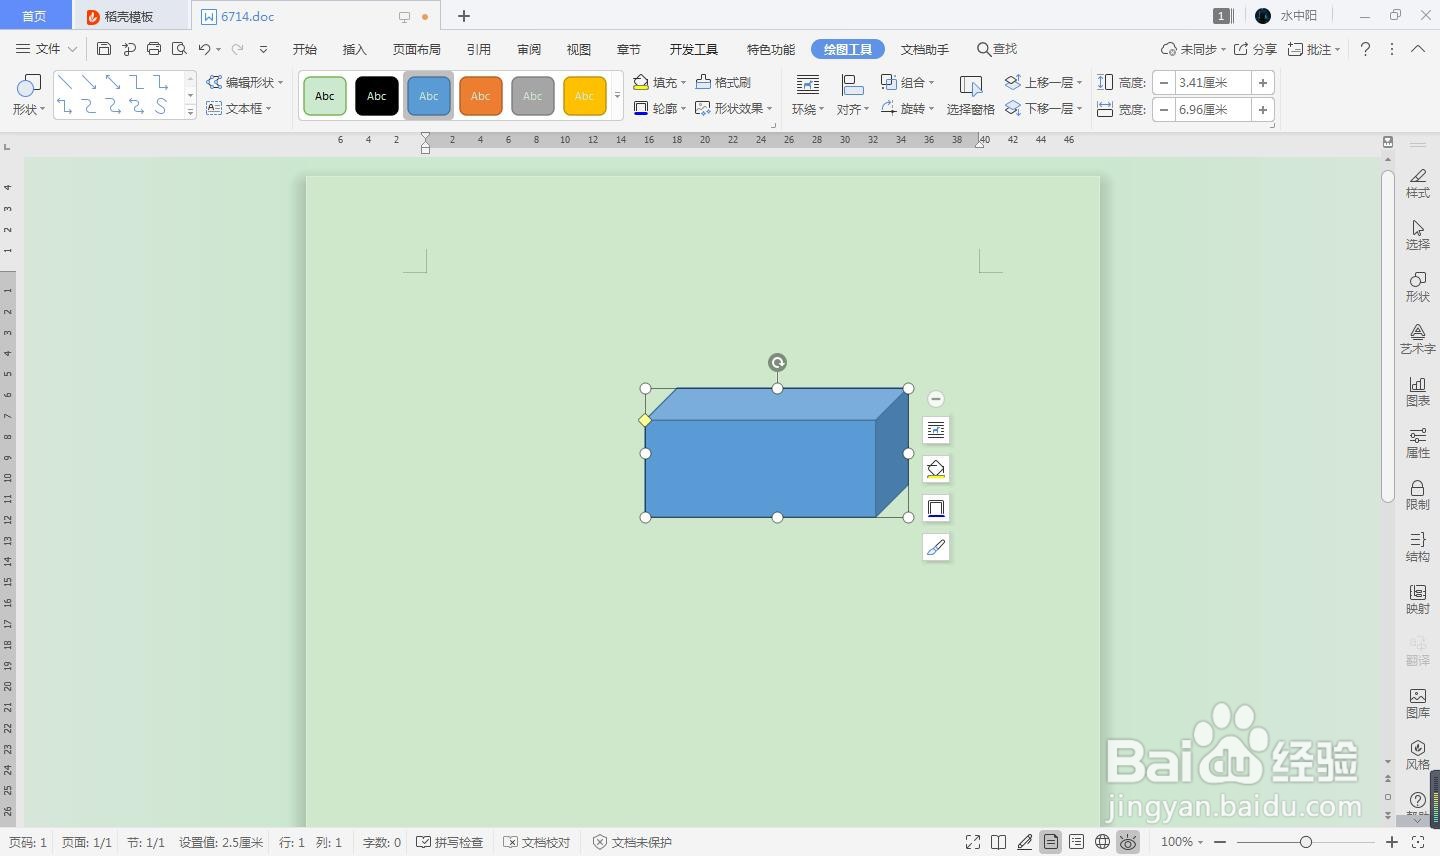Switch to the 插入 ribbon tab
The height and width of the screenshot is (856, 1440).
tap(355, 49)
